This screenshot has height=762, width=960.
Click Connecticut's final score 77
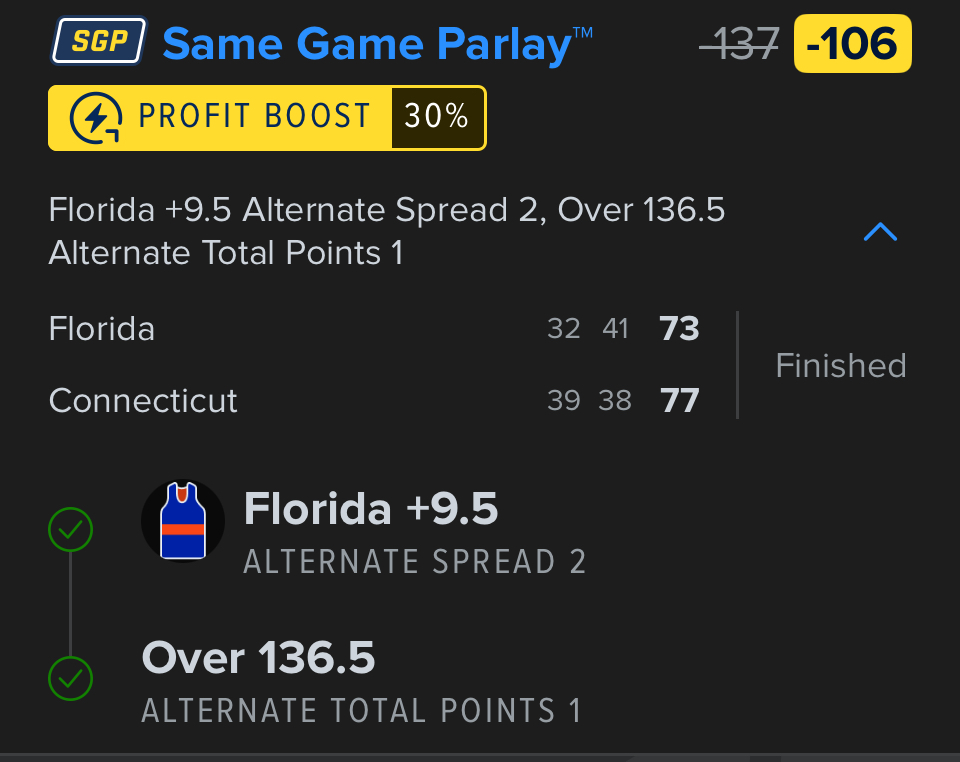click(x=680, y=401)
